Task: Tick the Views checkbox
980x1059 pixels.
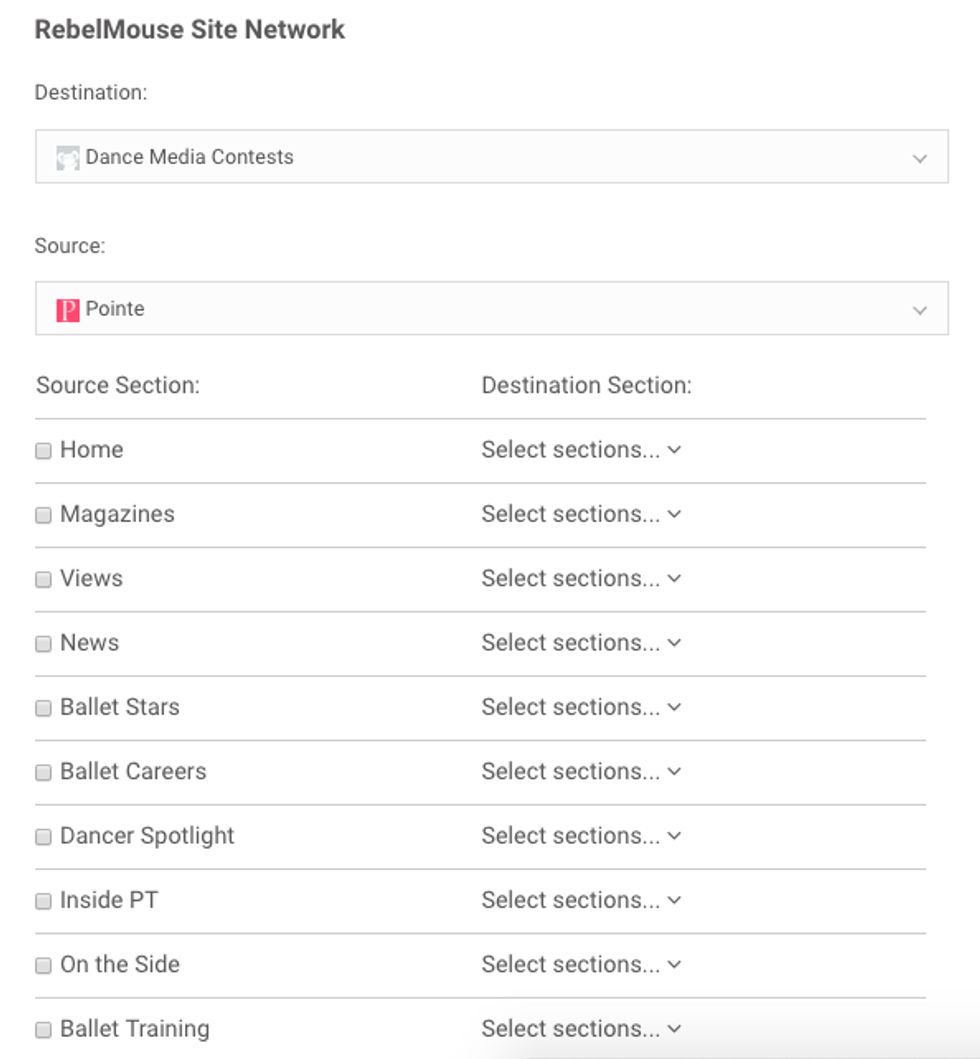Action: click(x=43, y=580)
